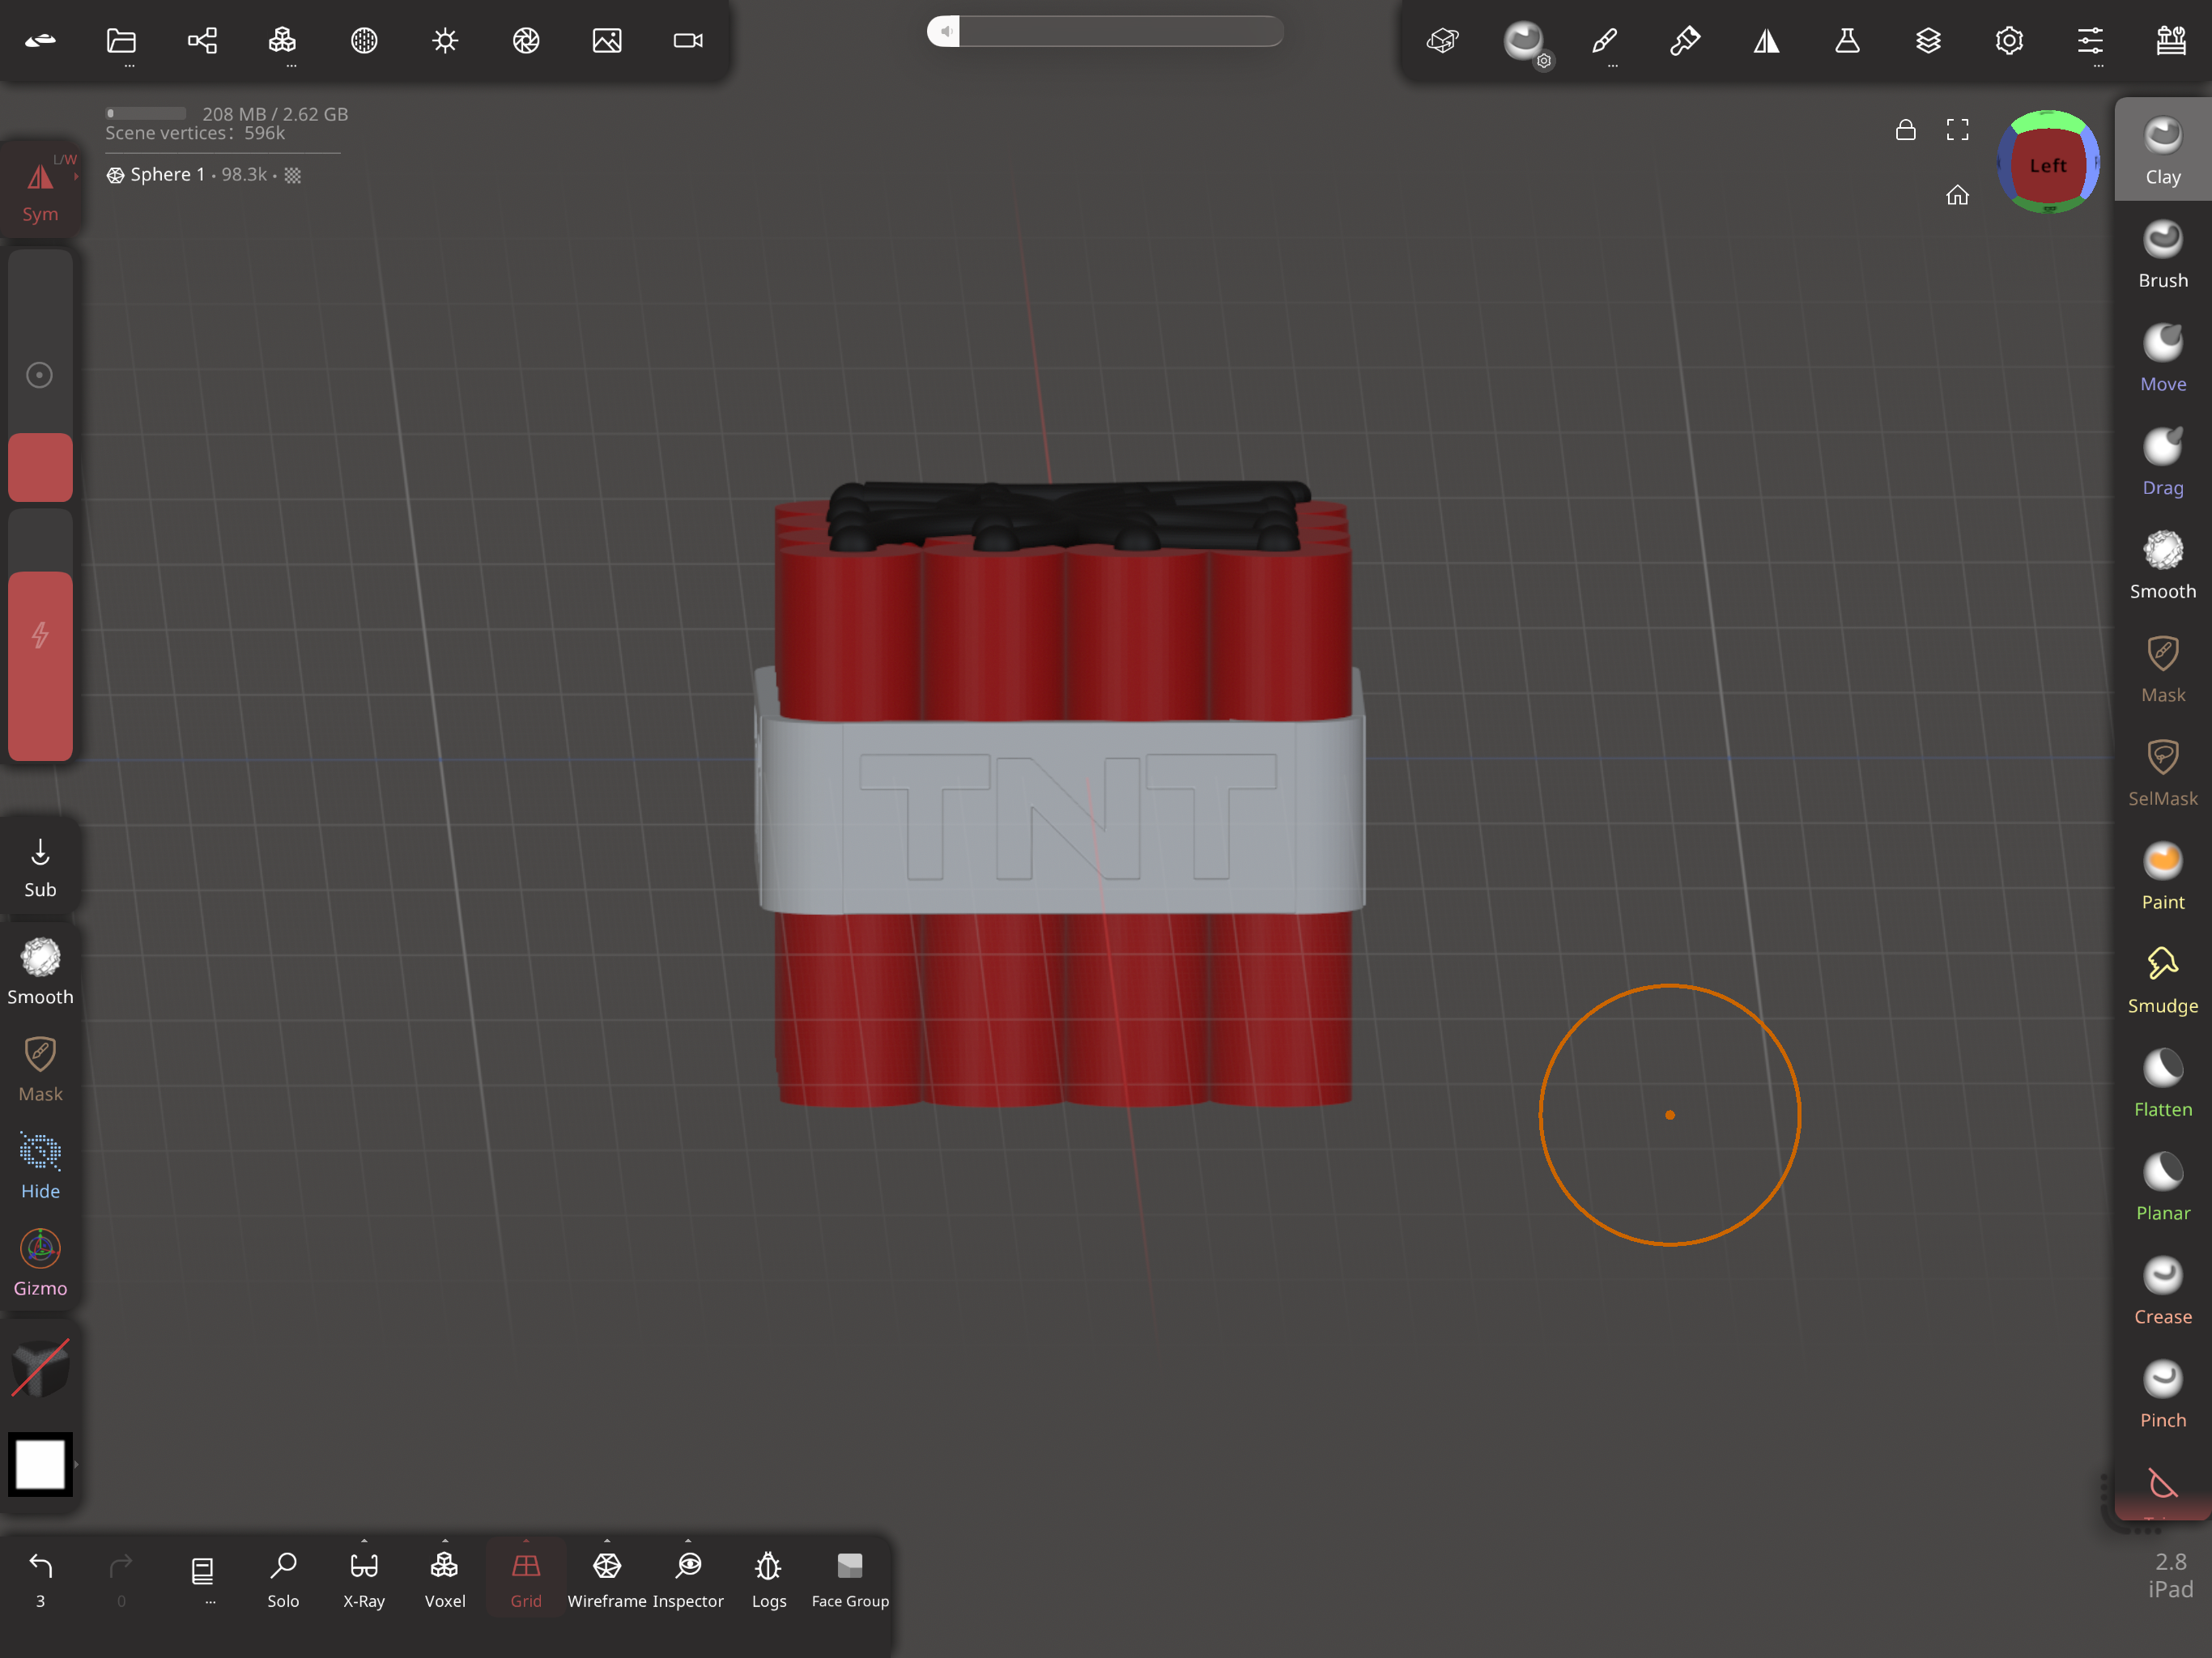
Task: Select Smooth tool in right toolbar
Action: (2162, 566)
